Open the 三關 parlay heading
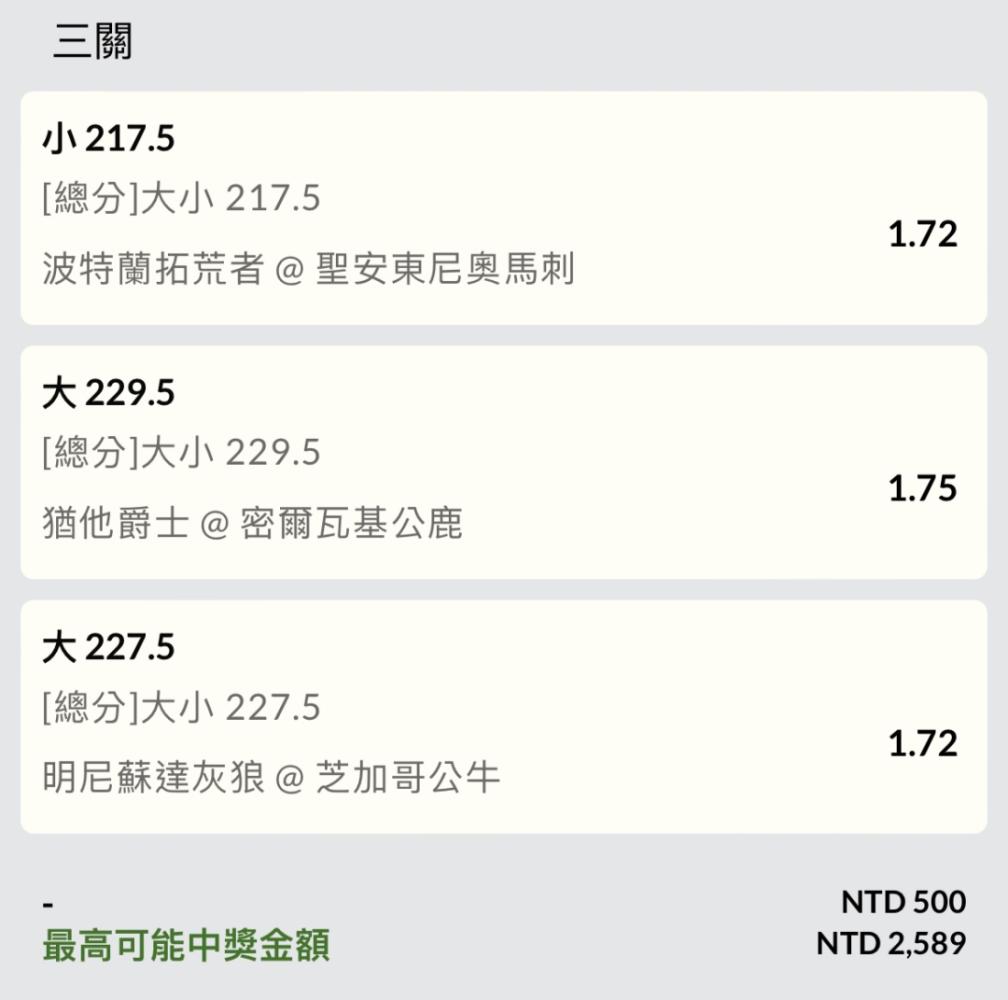Screen dimensions: 1008x1000 tap(93, 41)
